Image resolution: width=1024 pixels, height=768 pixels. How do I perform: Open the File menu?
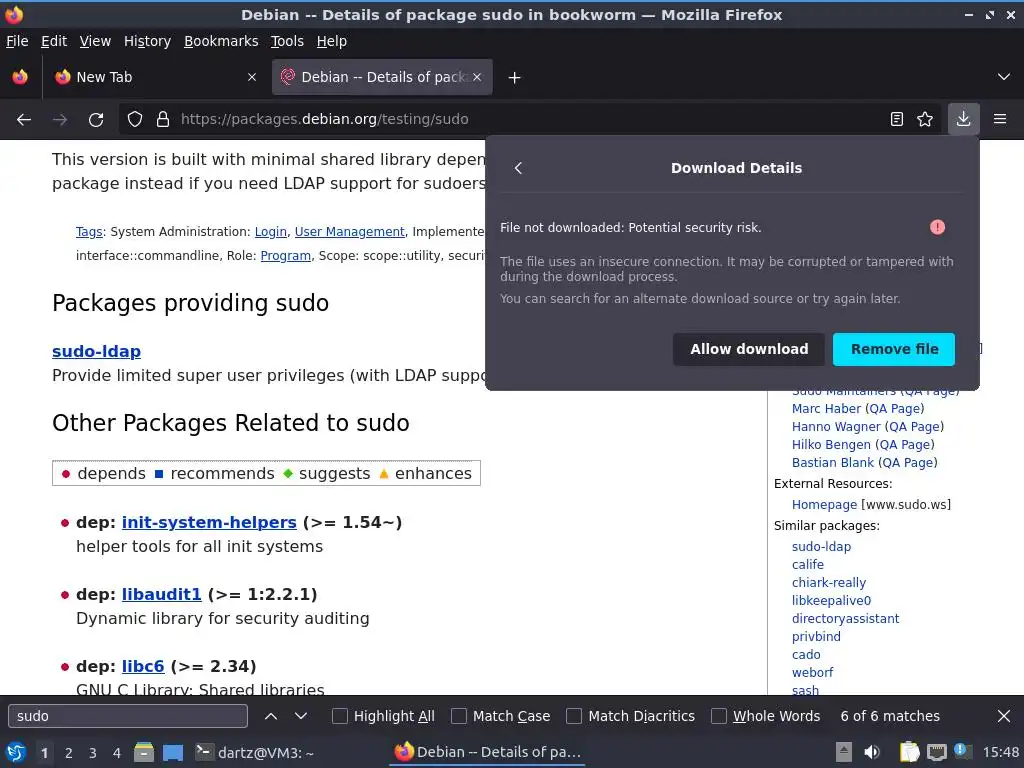(17, 41)
